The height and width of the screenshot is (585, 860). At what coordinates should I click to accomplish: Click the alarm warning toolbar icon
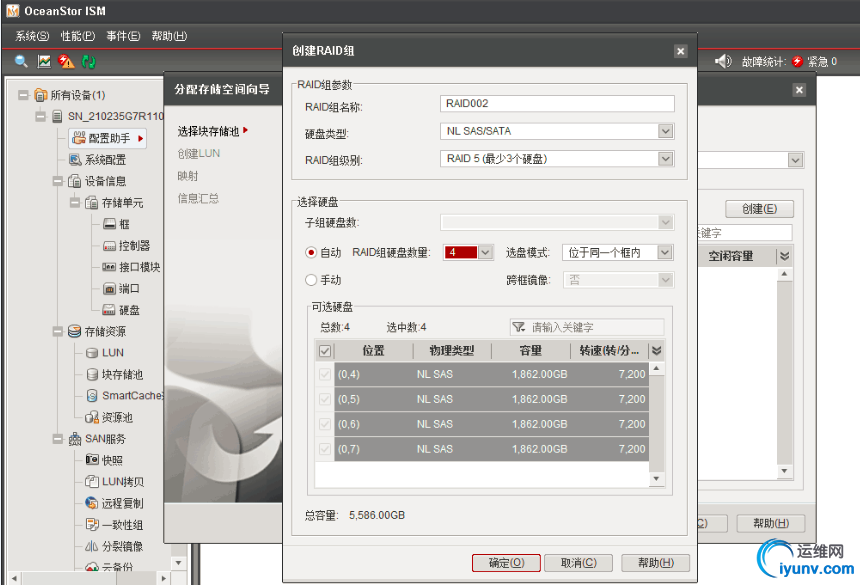tap(66, 61)
